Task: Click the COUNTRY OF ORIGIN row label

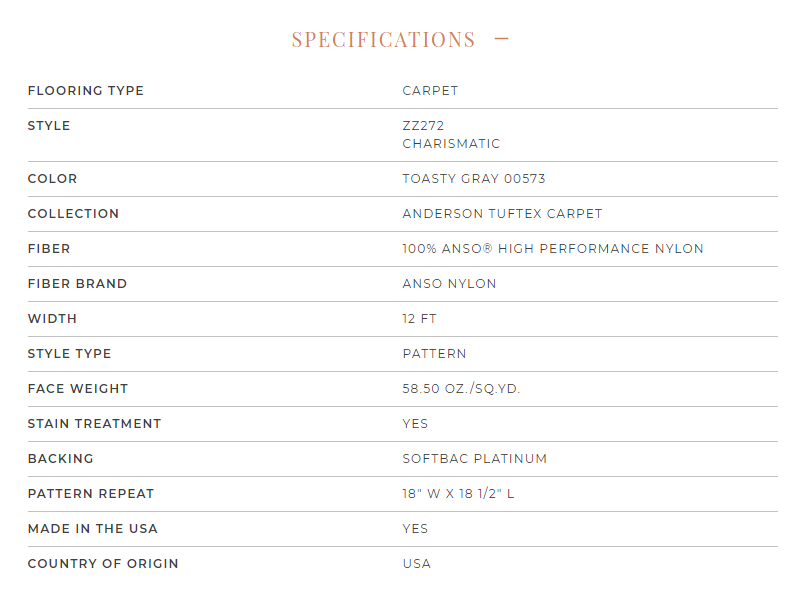Action: coord(103,564)
